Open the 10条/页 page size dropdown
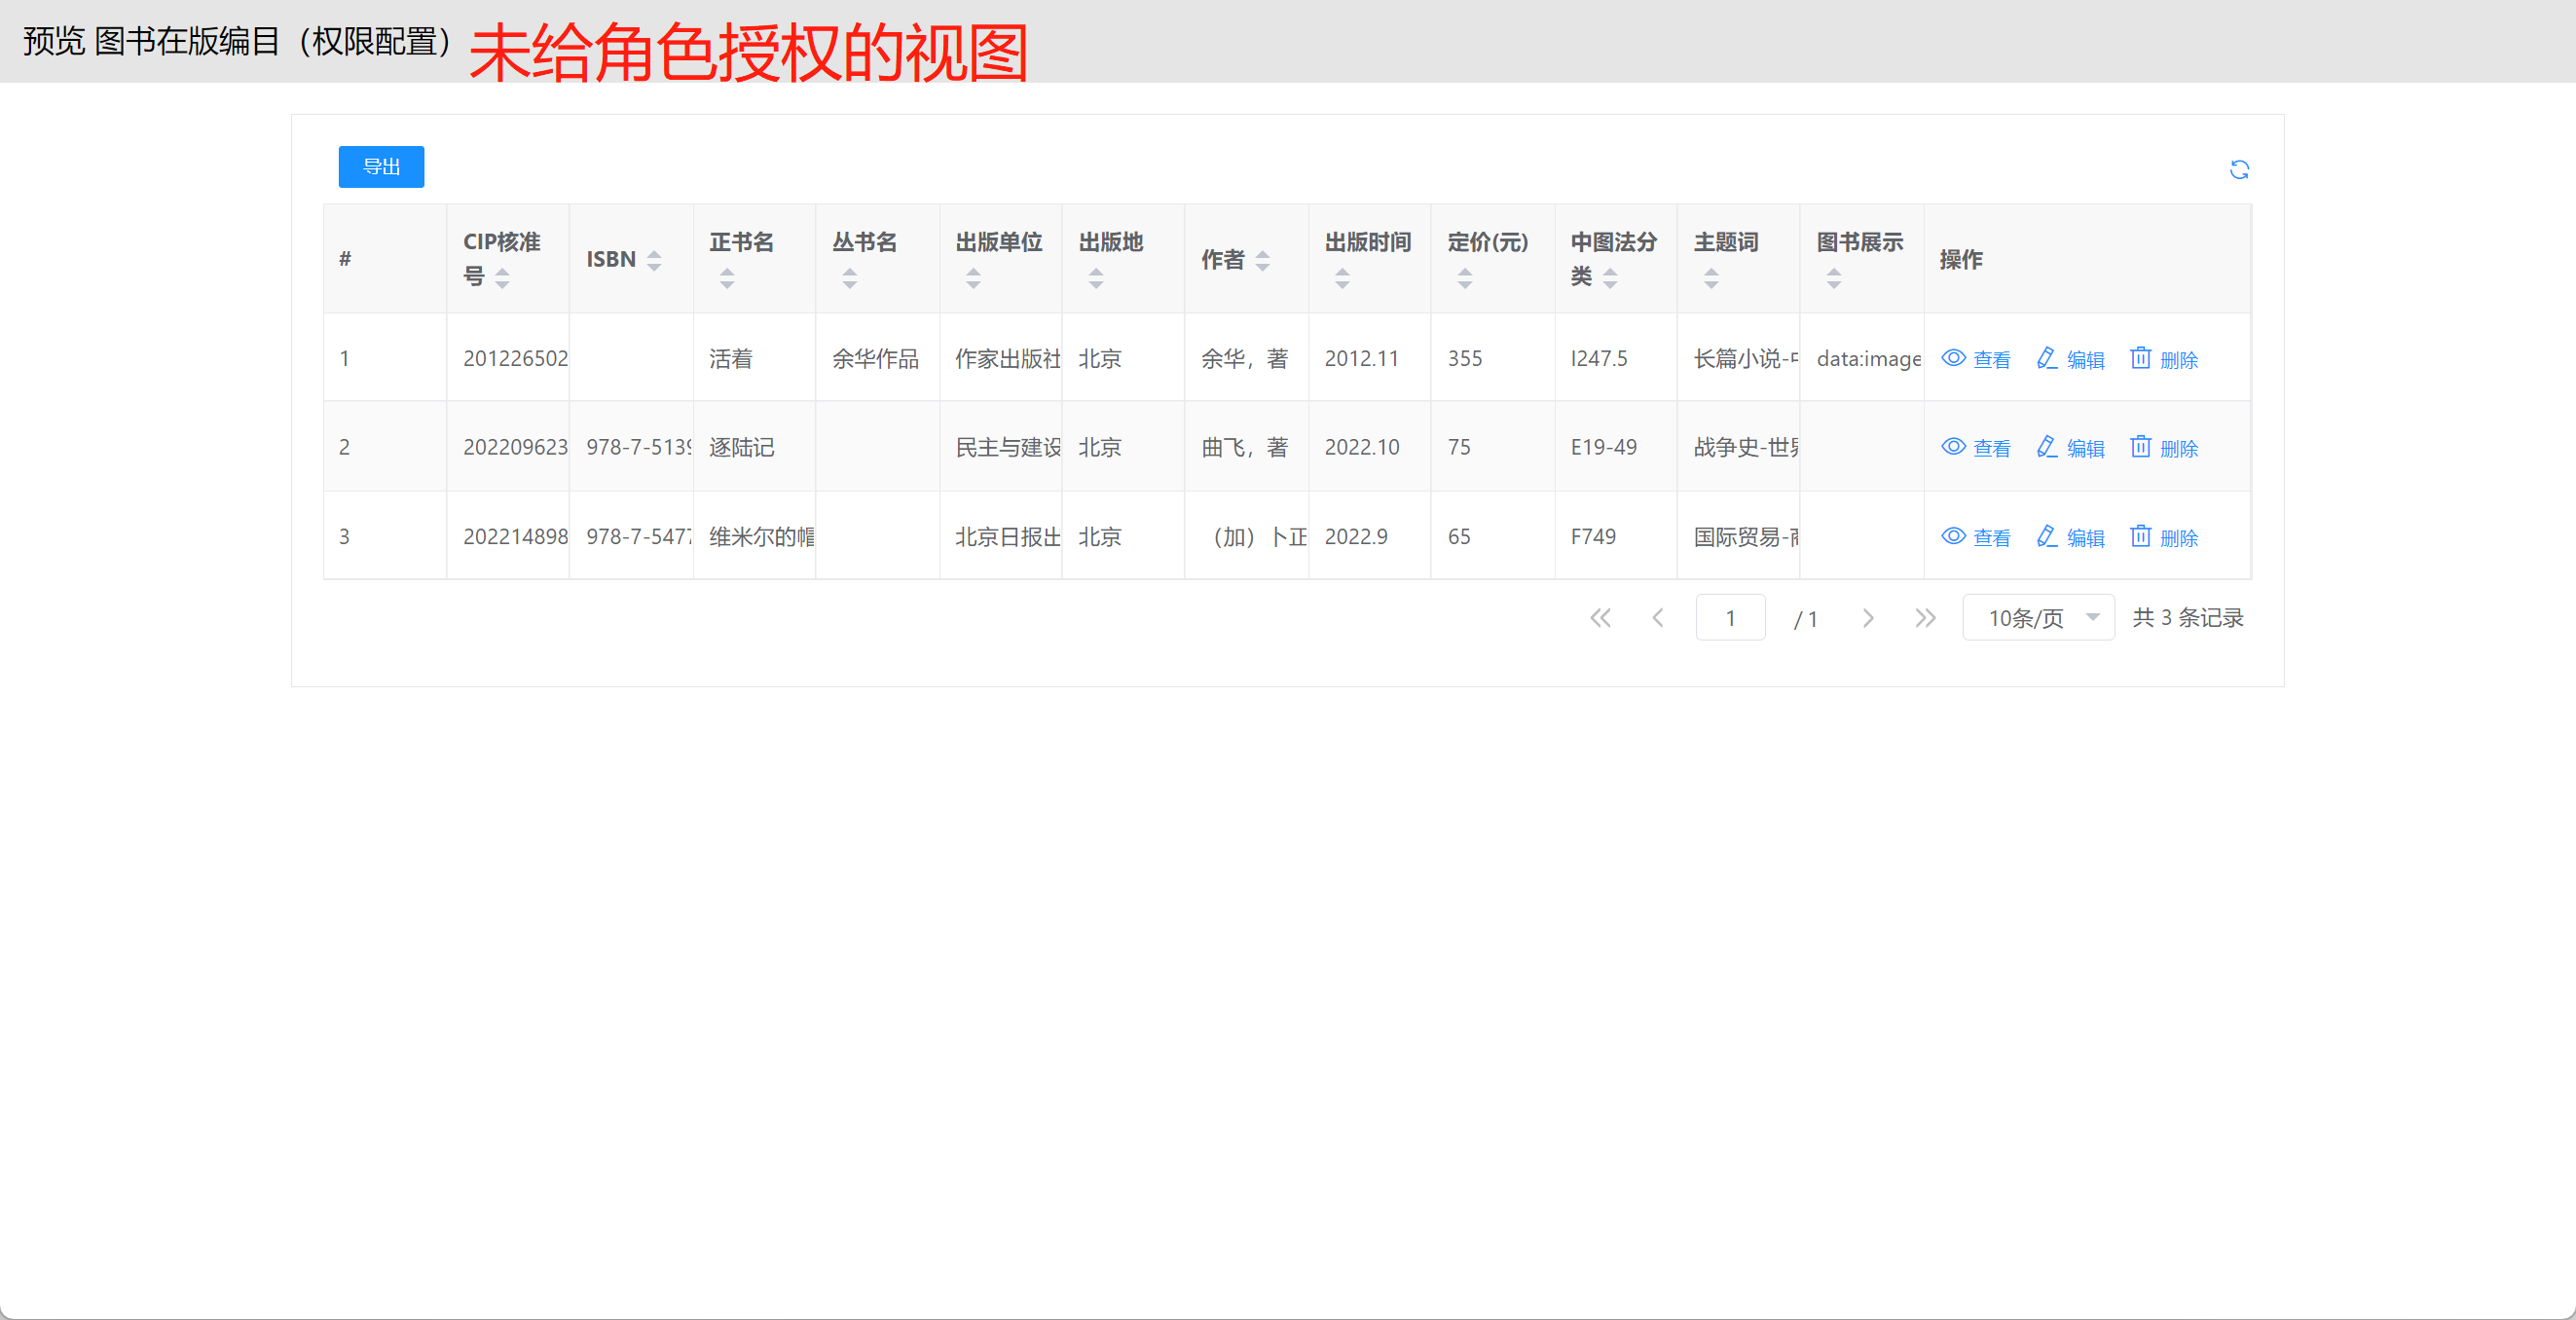 [x=2038, y=618]
